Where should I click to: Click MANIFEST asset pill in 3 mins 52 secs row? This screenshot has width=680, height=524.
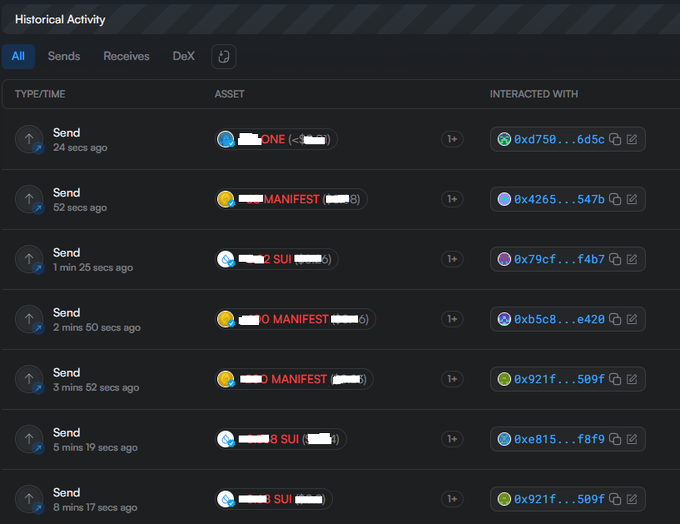(x=294, y=379)
